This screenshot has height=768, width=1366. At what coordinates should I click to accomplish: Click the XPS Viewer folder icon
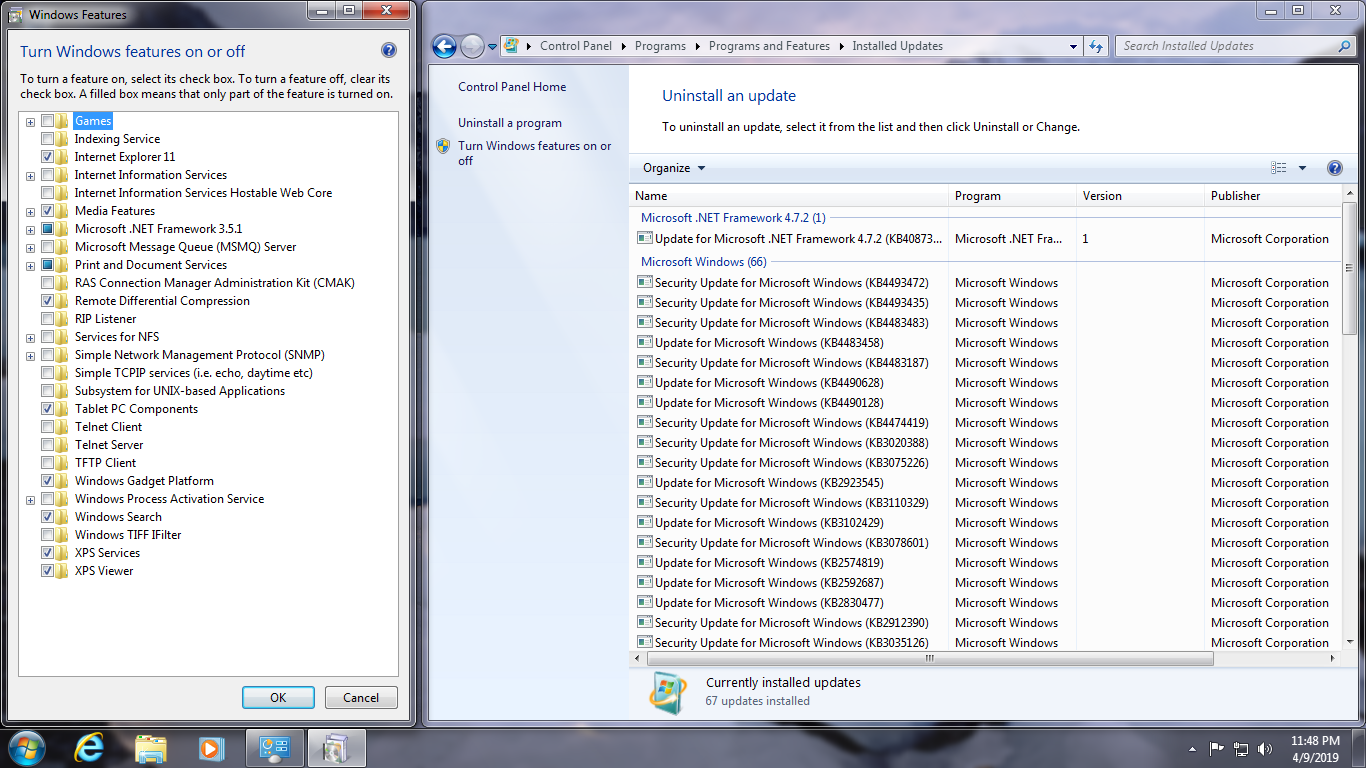click(x=63, y=571)
